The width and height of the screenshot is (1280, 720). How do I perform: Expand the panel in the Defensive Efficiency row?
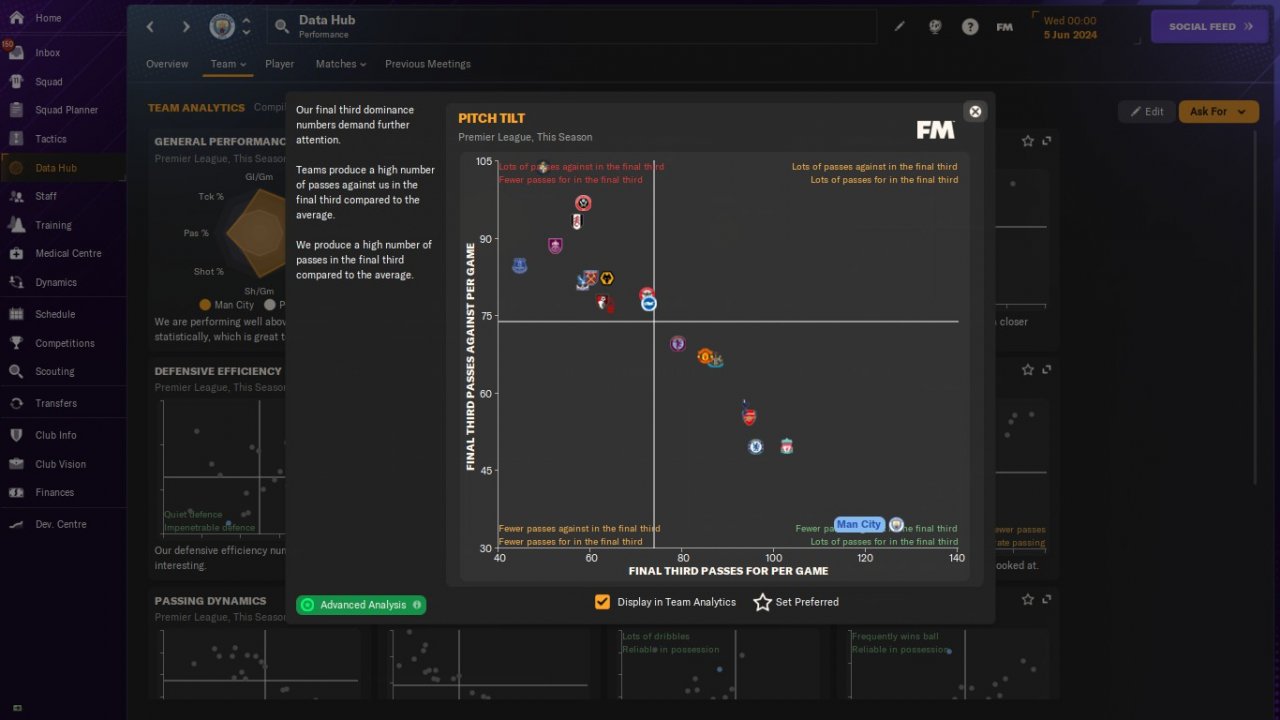1047,370
